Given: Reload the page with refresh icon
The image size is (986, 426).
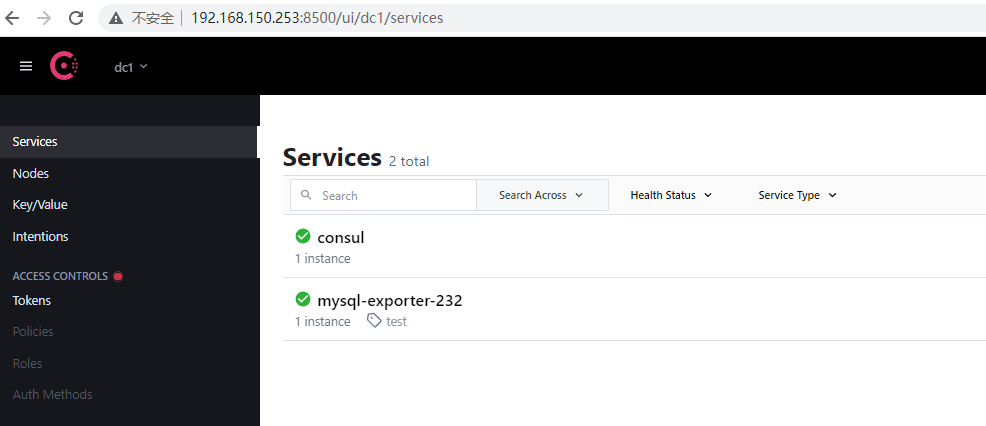Looking at the screenshot, I should click(x=76, y=18).
